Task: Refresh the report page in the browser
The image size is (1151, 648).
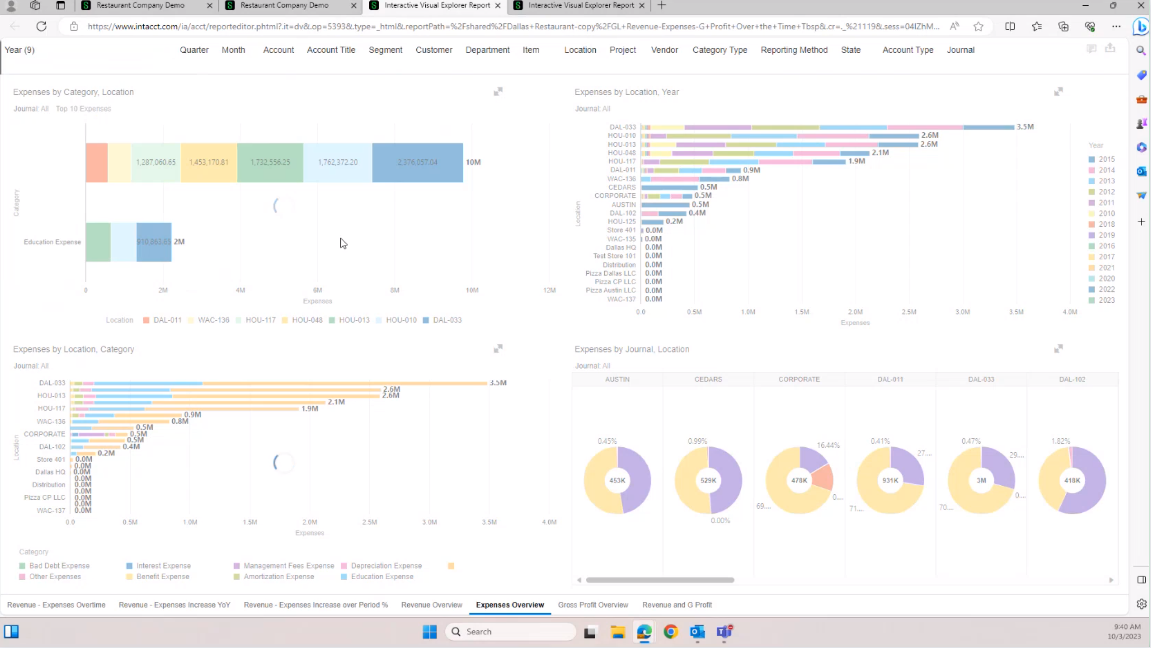Action: [40, 27]
